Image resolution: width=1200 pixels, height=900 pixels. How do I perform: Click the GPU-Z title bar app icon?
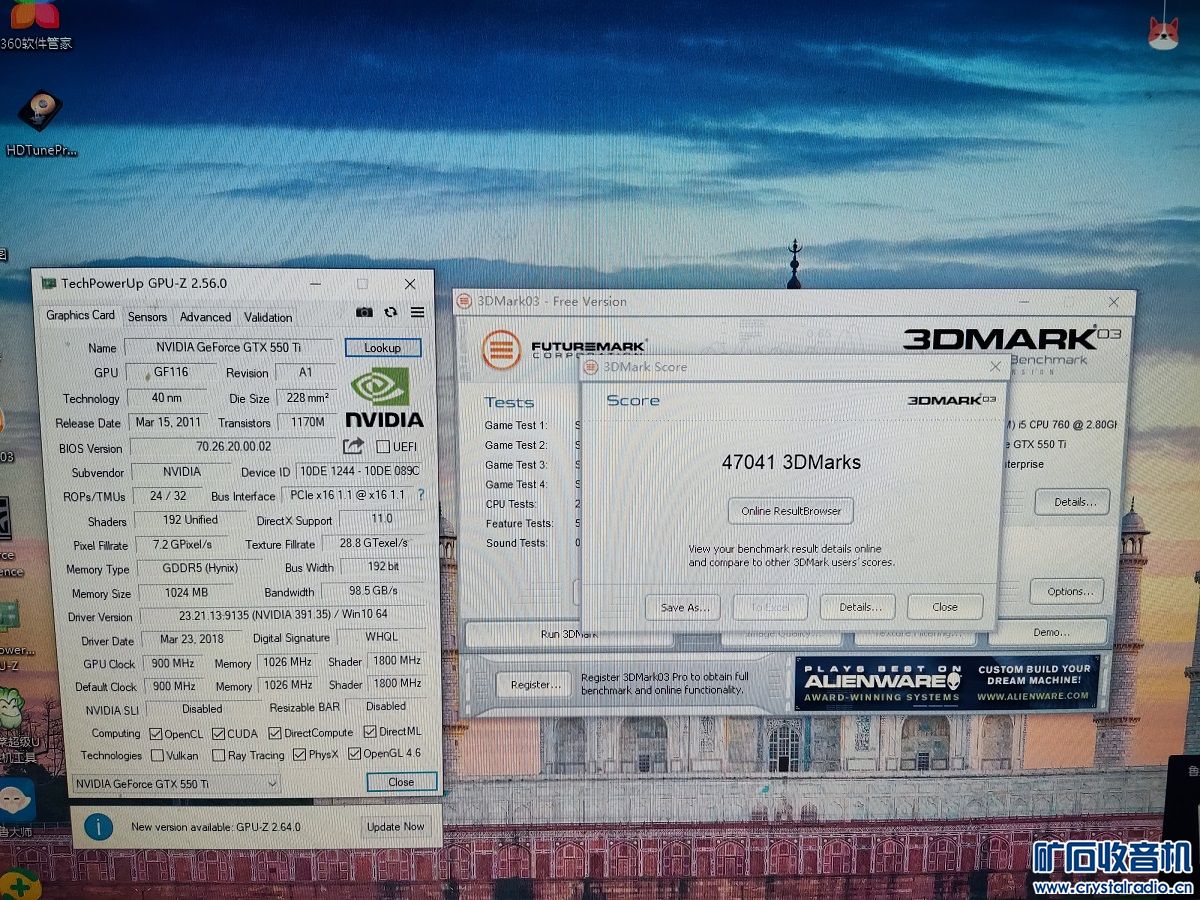[x=48, y=283]
